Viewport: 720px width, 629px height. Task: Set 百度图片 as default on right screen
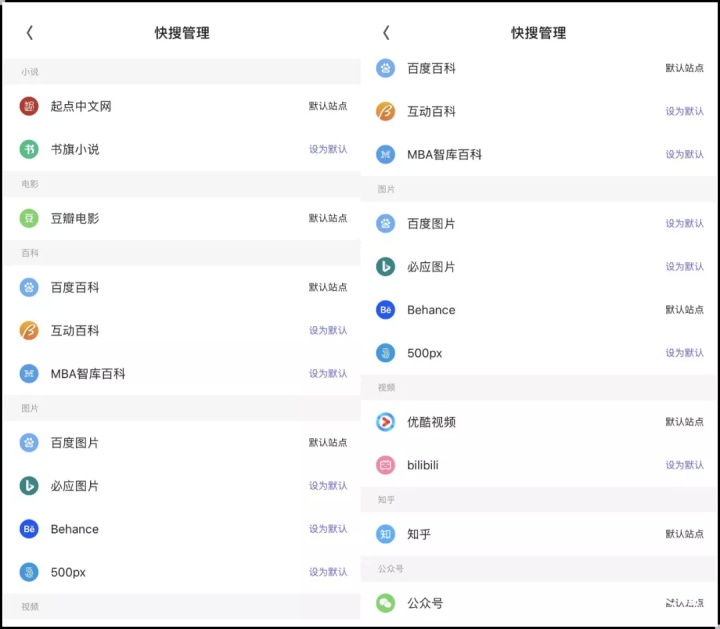point(685,224)
